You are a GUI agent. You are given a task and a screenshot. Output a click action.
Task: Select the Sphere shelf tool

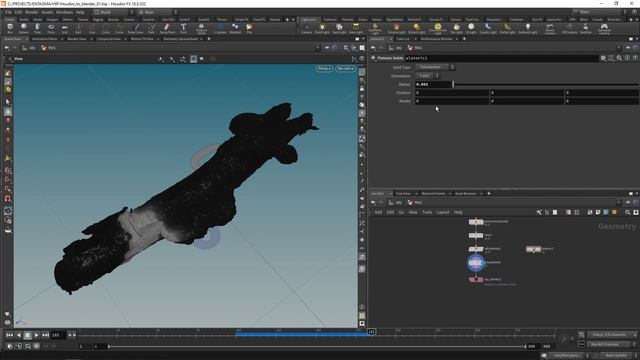click(24, 29)
